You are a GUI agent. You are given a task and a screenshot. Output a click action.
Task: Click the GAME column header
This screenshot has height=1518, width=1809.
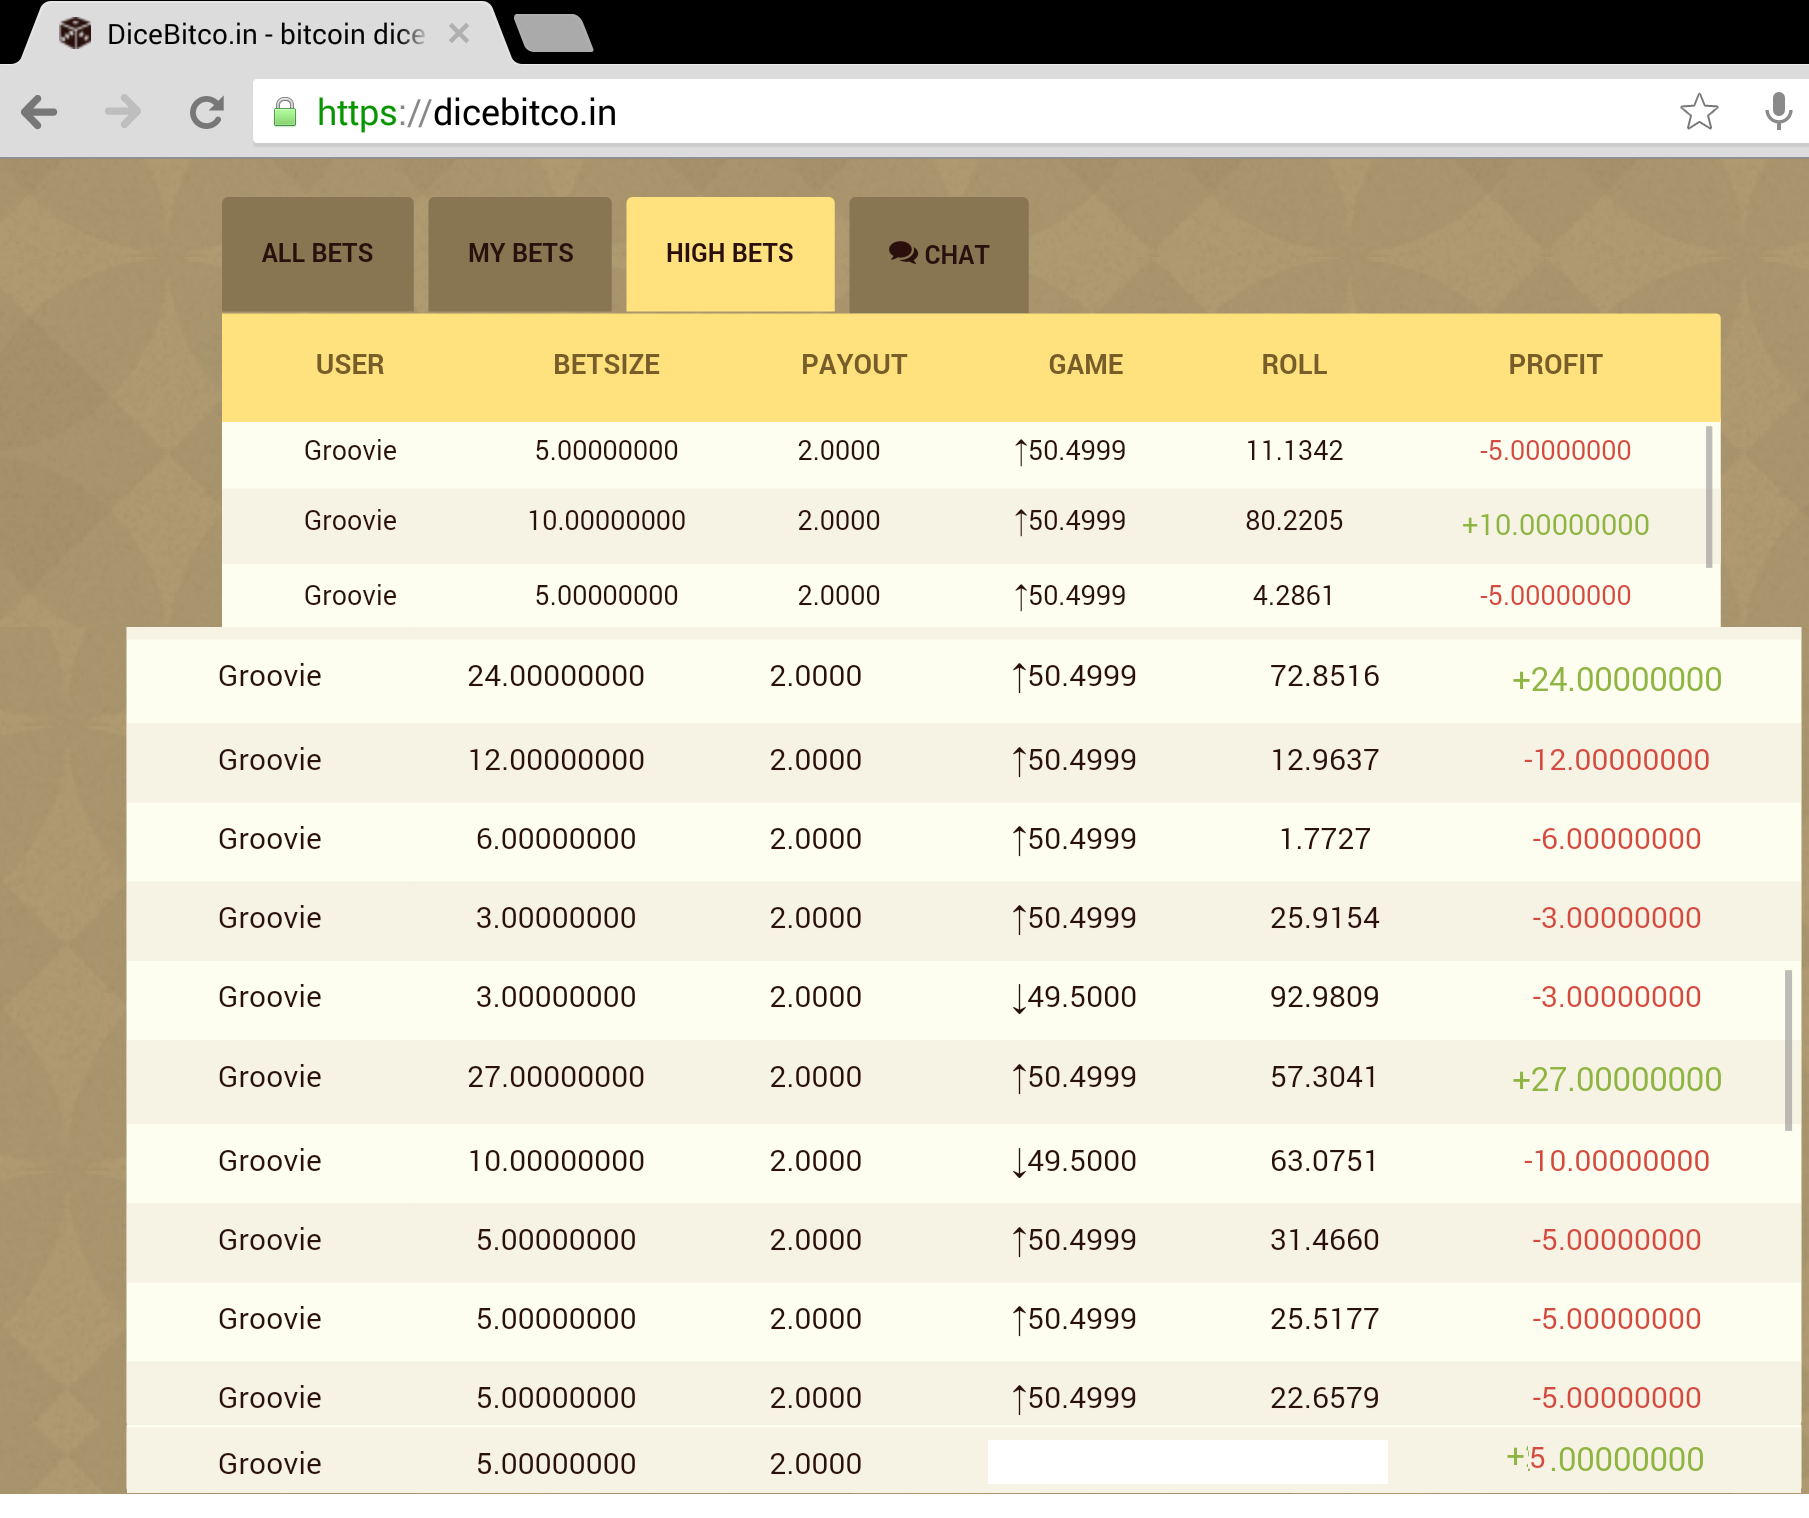(1086, 365)
